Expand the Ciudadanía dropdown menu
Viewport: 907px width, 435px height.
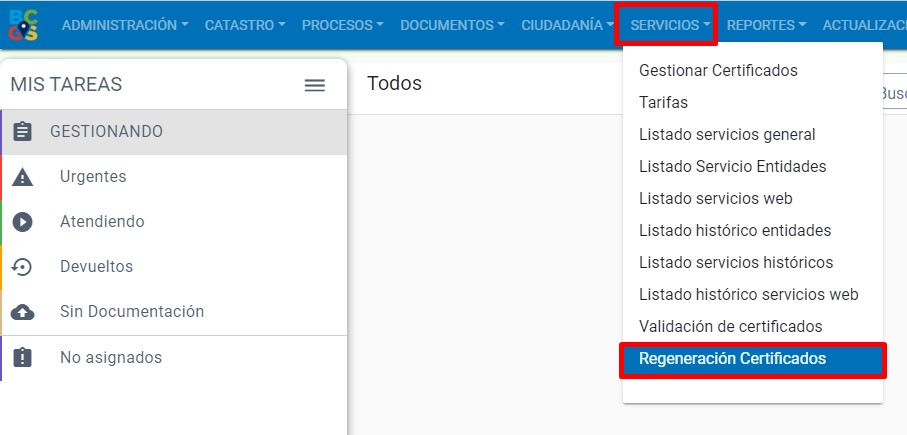[x=568, y=25]
